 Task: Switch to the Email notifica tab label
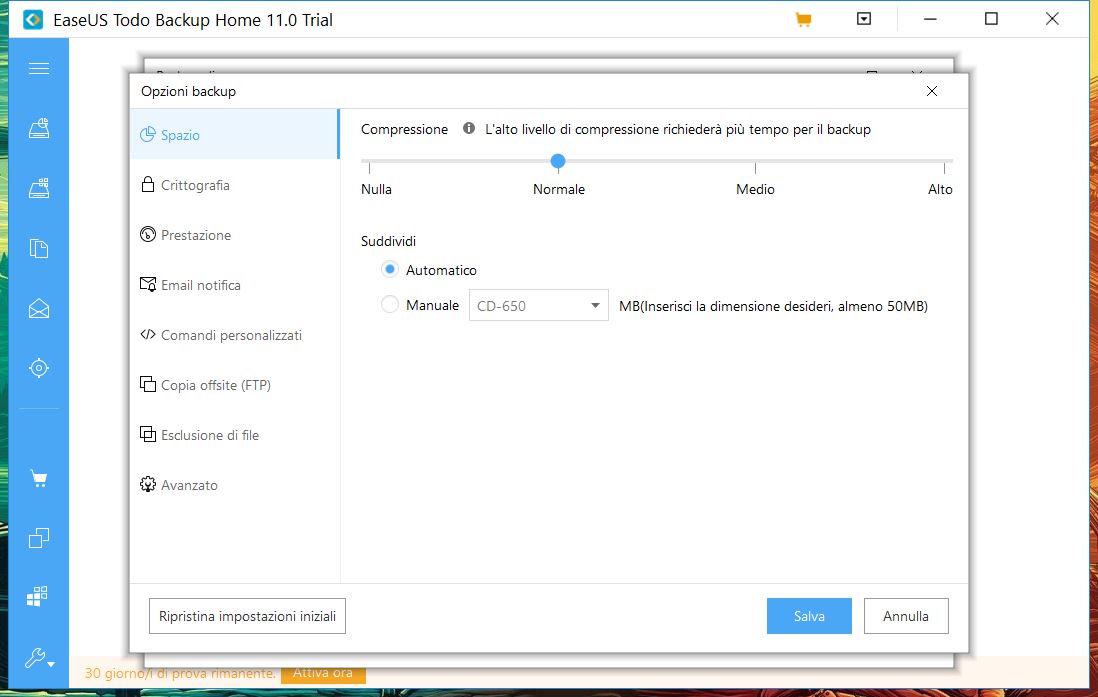[x=201, y=285]
